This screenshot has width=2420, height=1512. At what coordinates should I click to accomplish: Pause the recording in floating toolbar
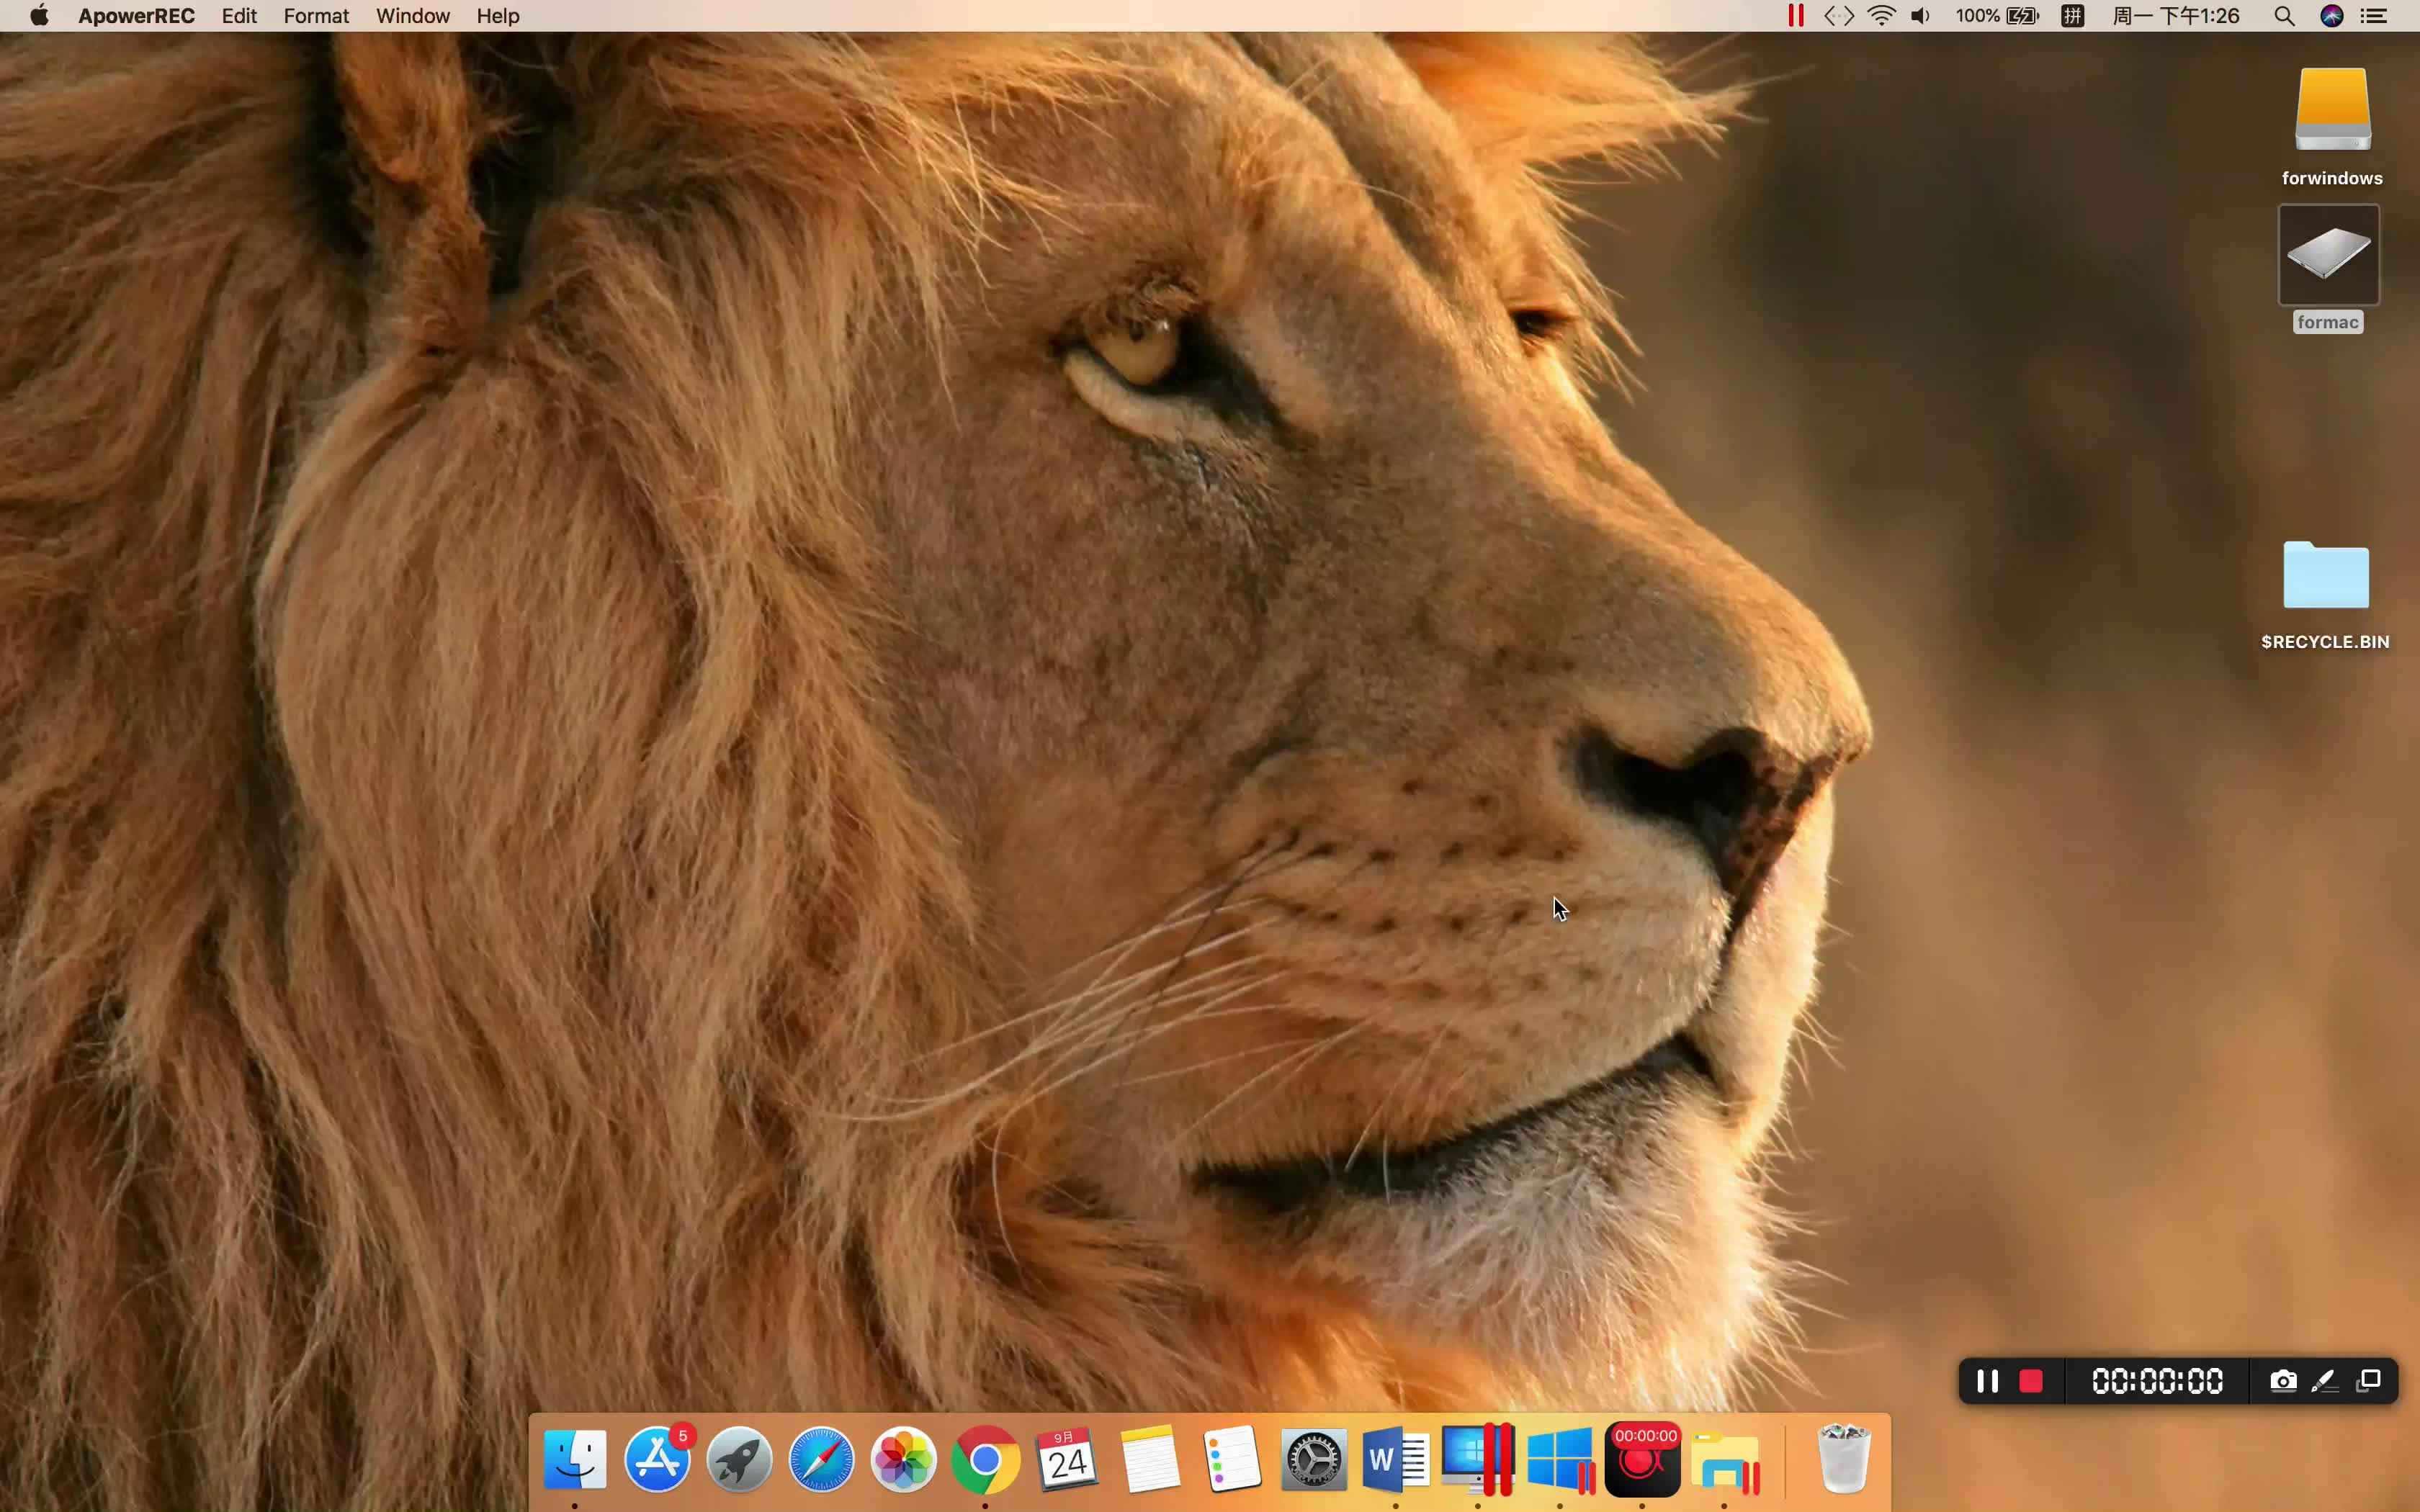pyautogui.click(x=1987, y=1381)
